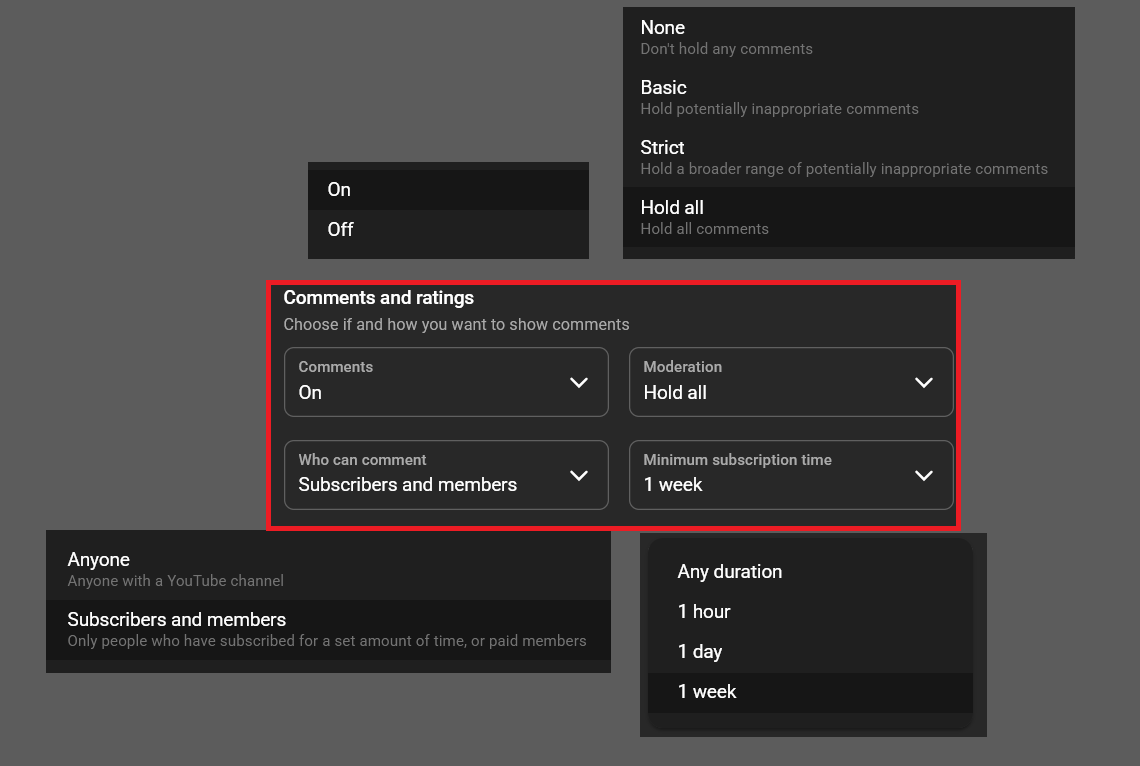Open the Comments dropdown set to On
Viewport: 1140px width, 766px height.
446,382
